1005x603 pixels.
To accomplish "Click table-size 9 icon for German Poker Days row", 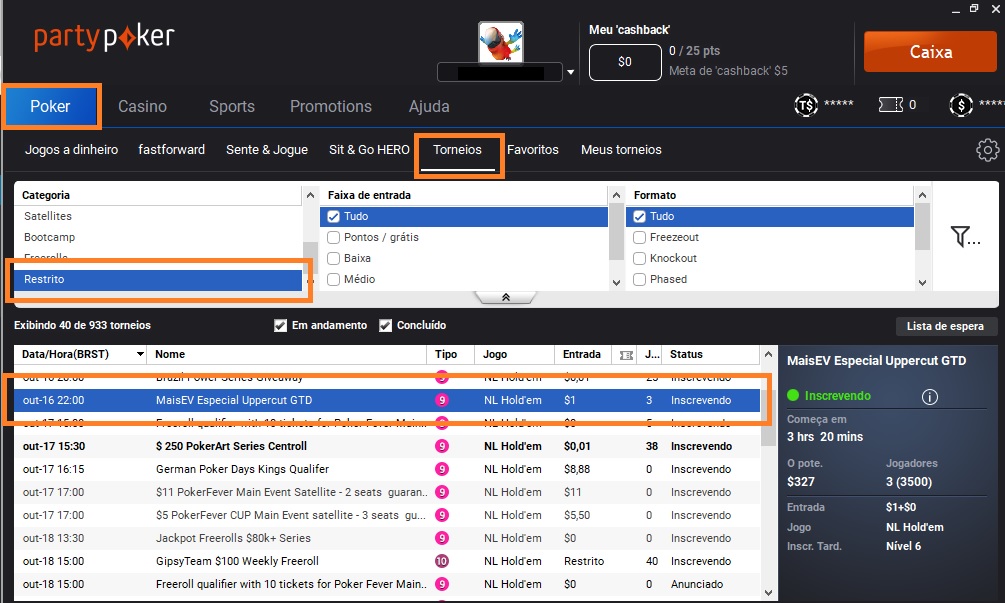I will coord(442,470).
